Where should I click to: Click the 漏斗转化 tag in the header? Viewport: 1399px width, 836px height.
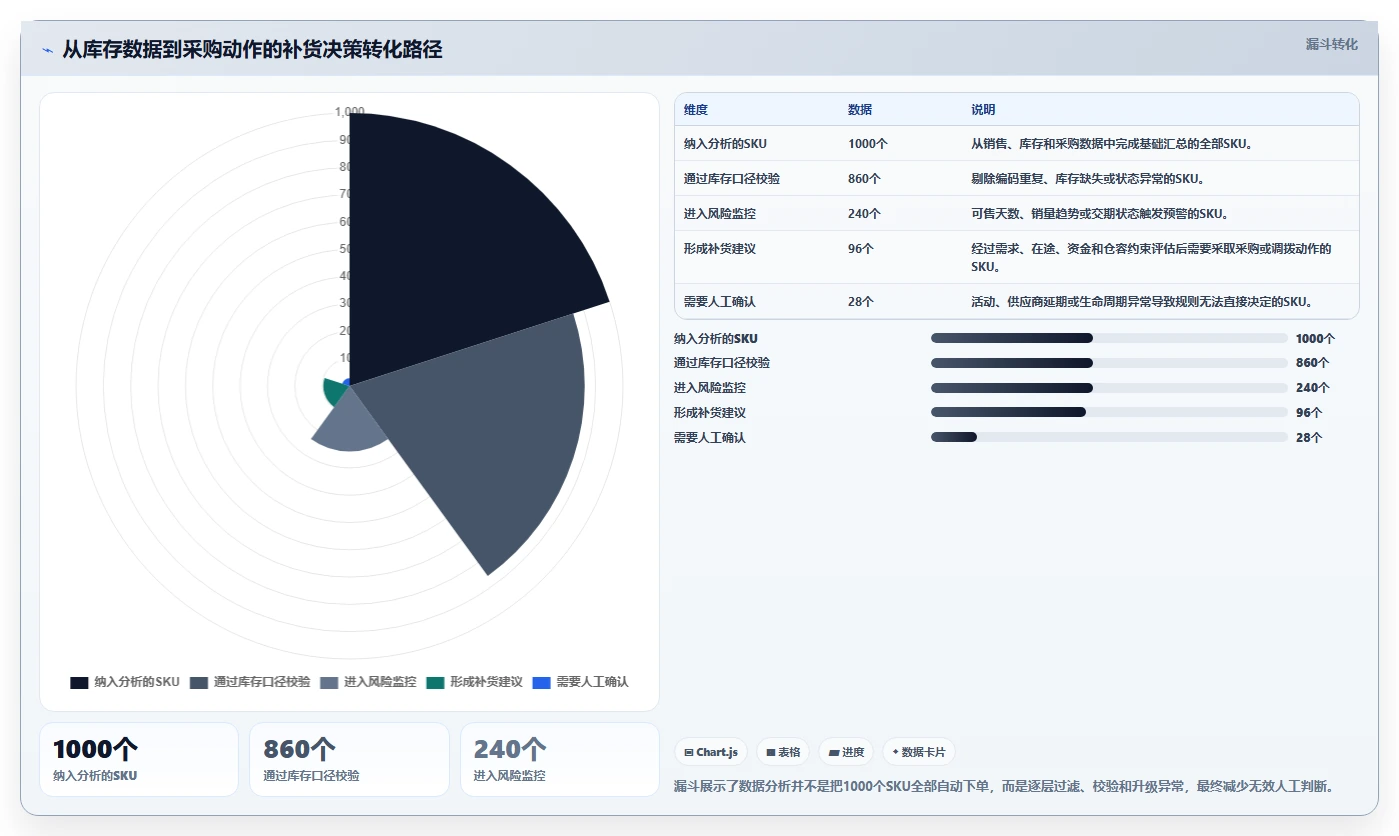[1331, 44]
